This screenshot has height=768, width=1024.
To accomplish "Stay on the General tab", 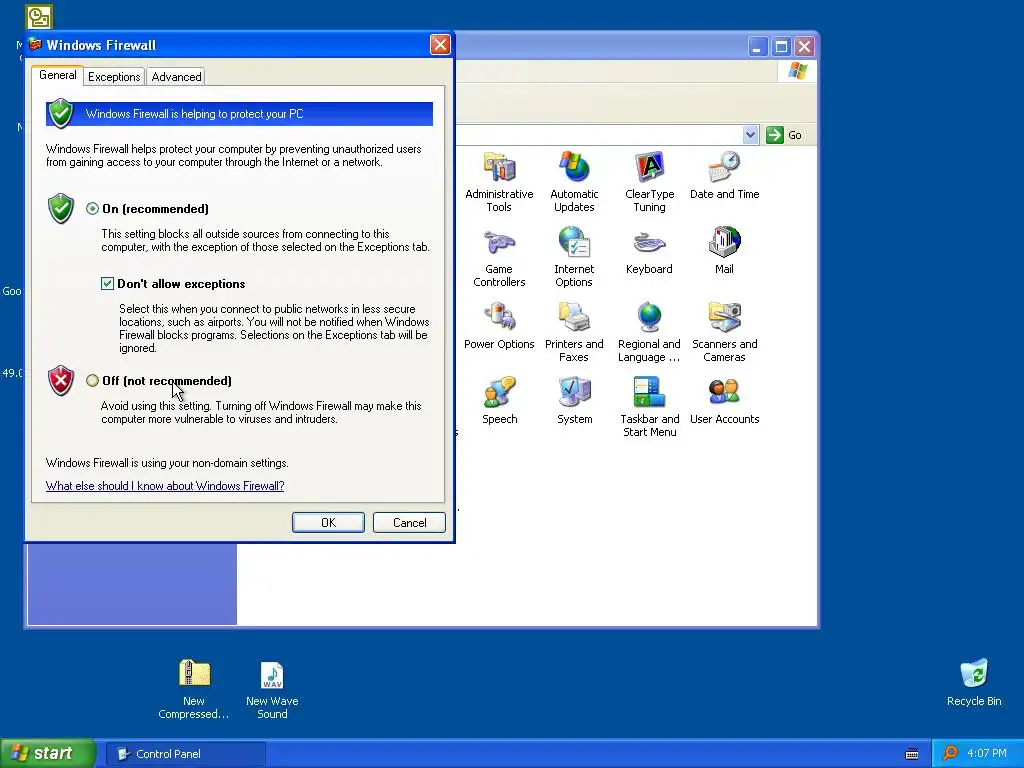I will click(x=57, y=75).
